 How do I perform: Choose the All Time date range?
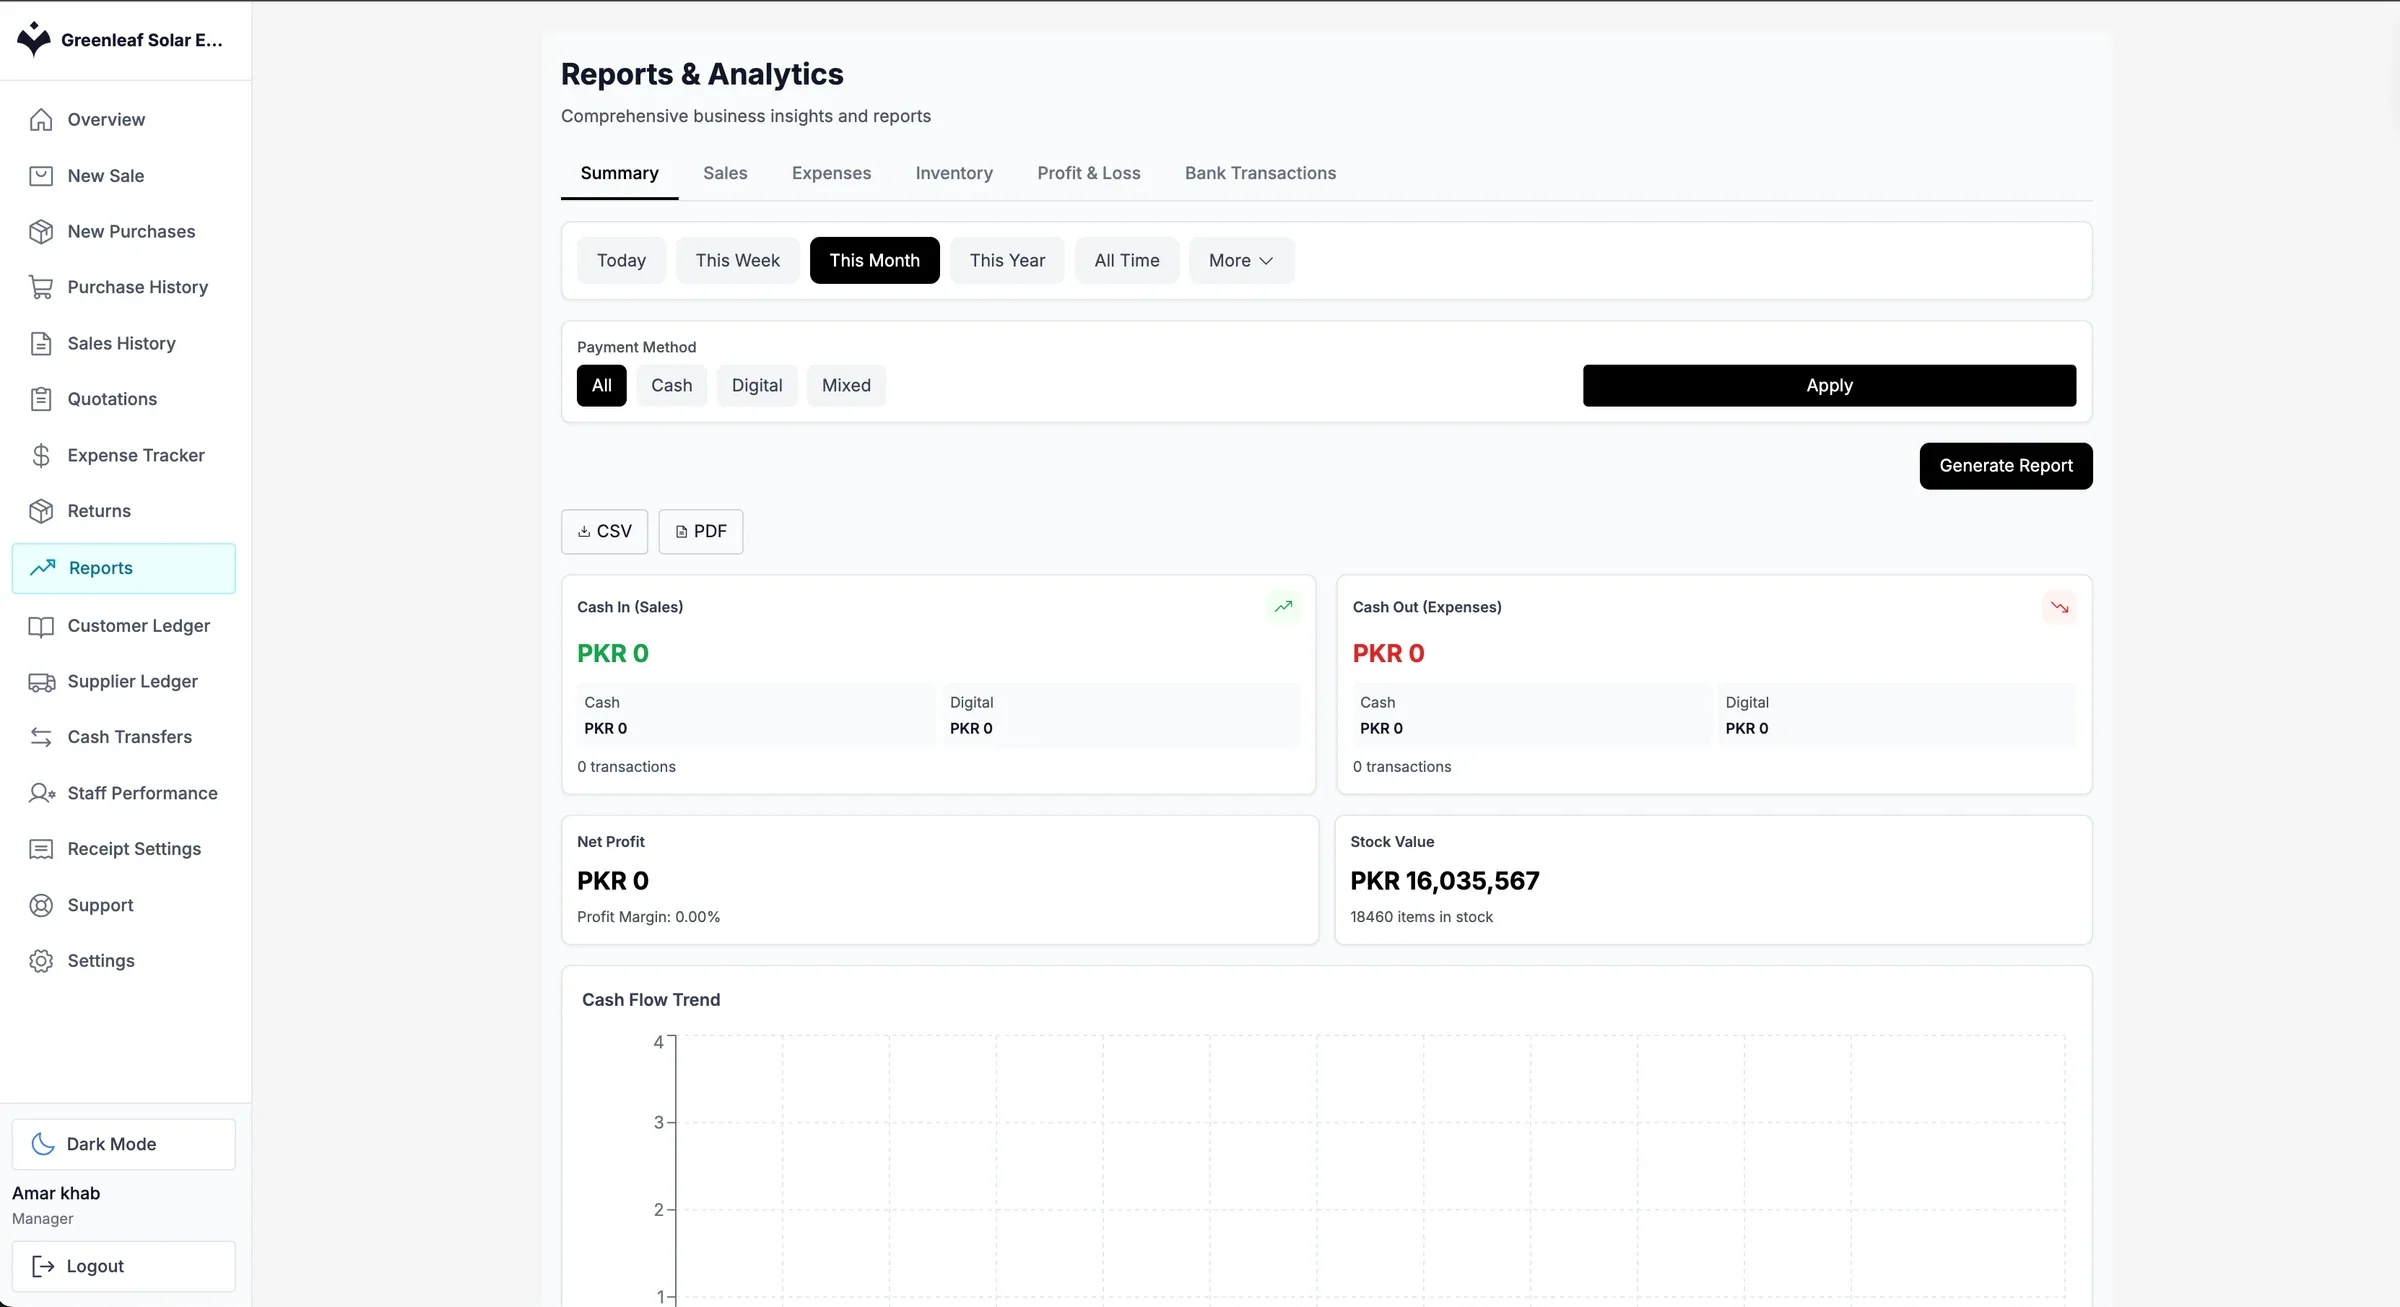[1127, 260]
